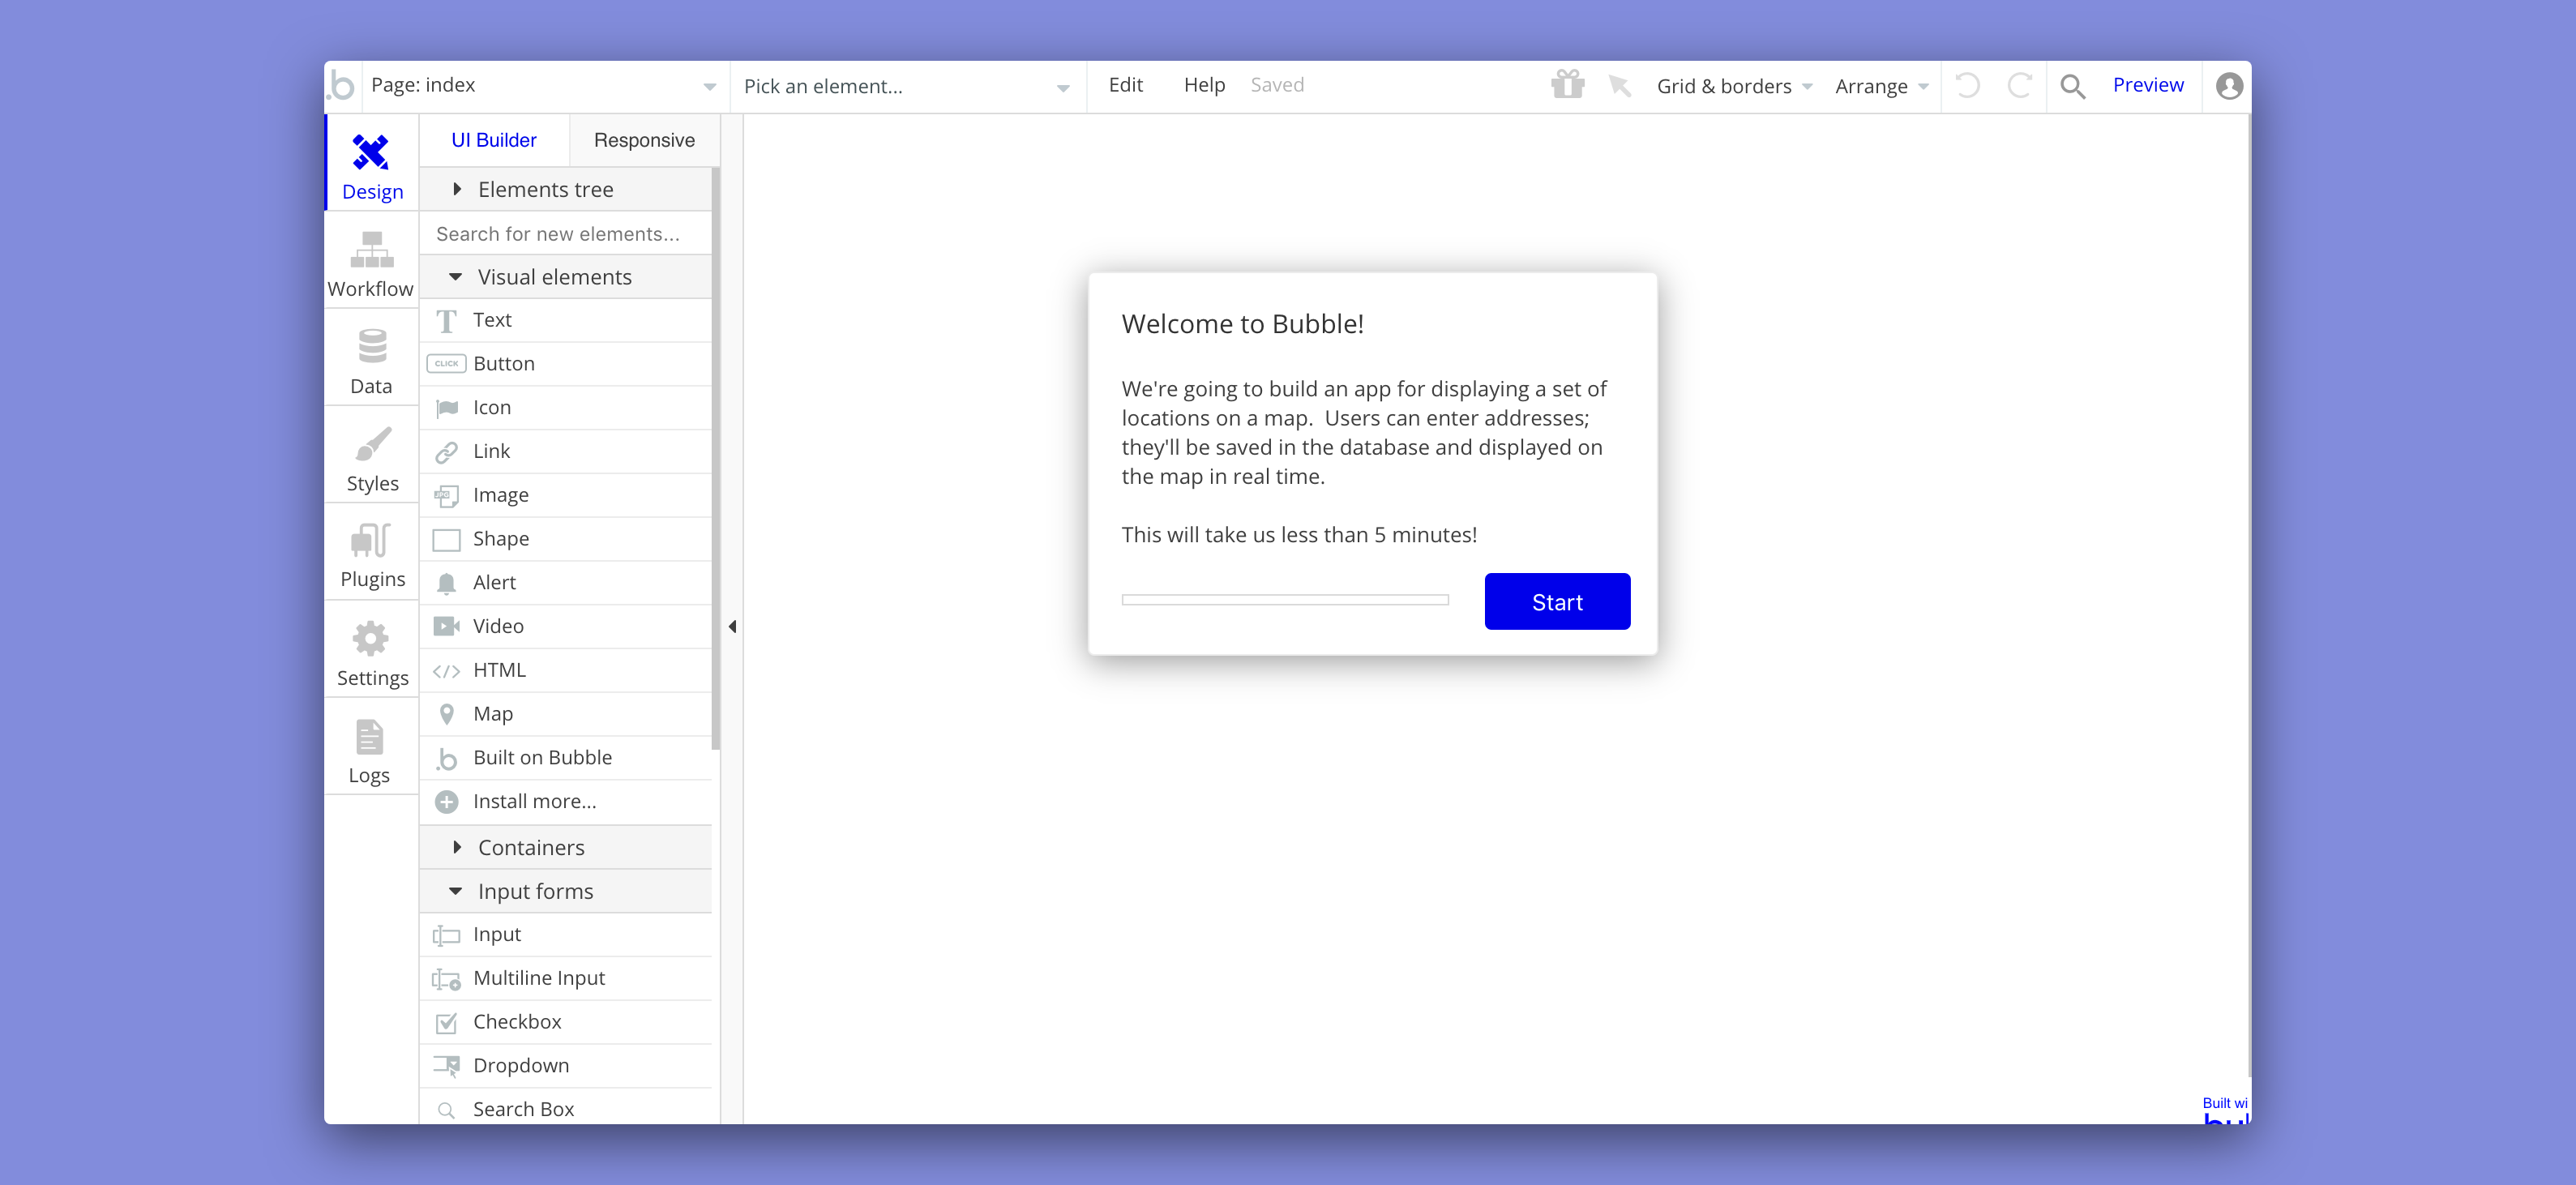Screen dimensions: 2576x1185
Task: Select the Video element
Action: (566, 626)
